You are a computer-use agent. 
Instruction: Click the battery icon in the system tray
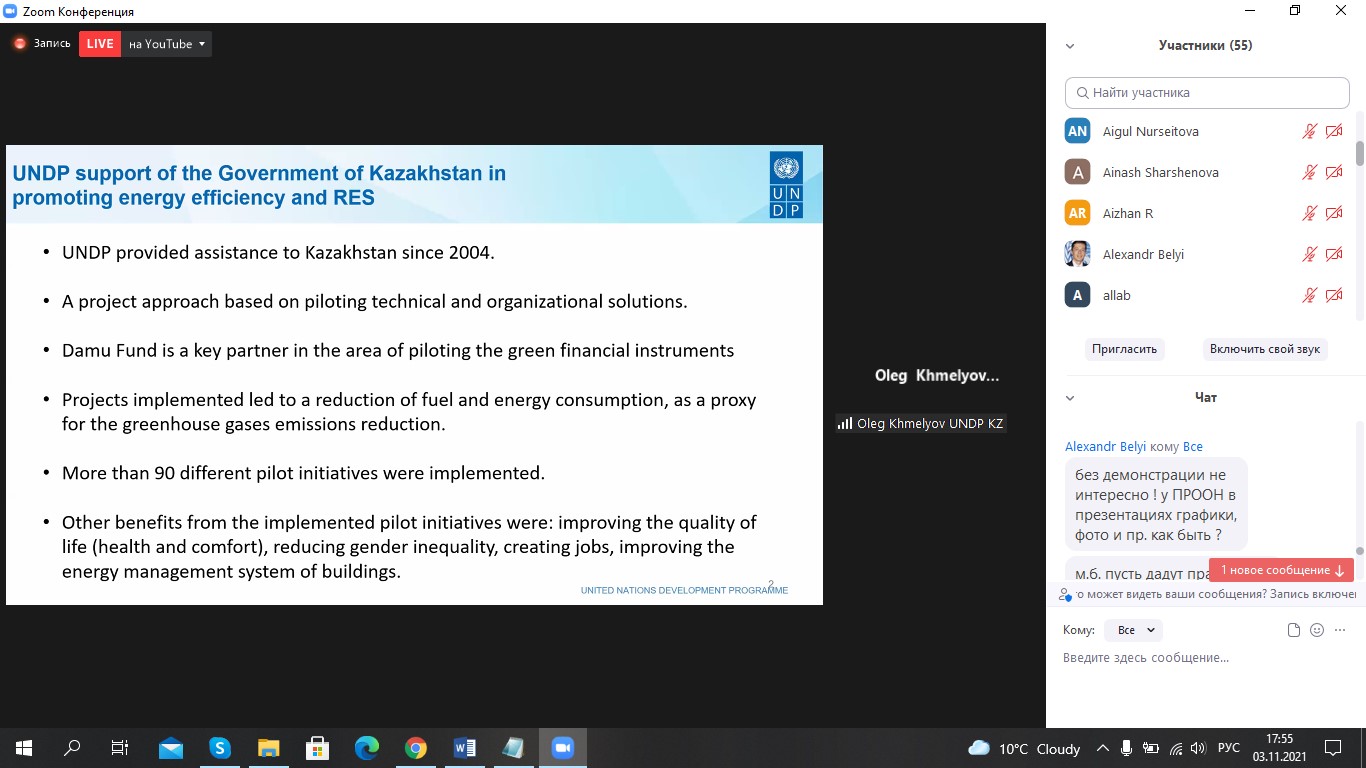[x=1151, y=748]
